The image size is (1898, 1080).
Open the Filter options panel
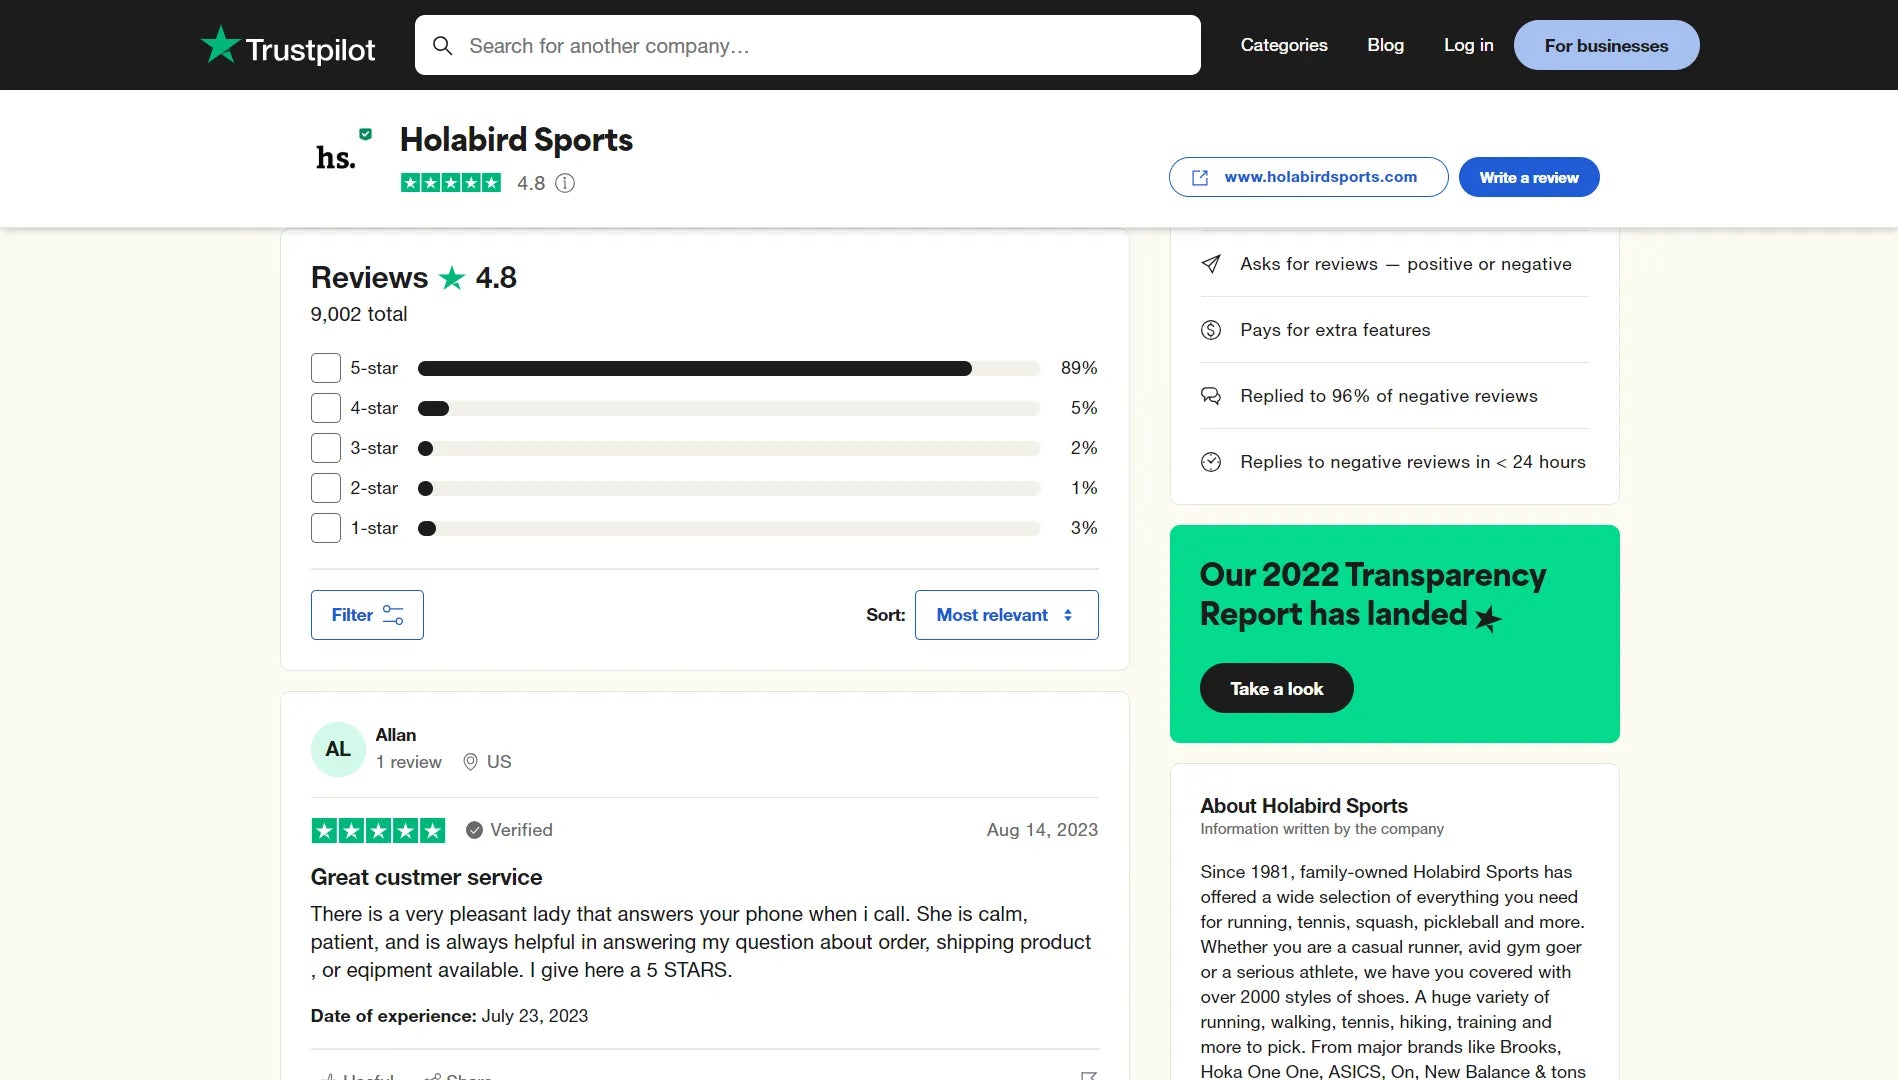coord(367,615)
